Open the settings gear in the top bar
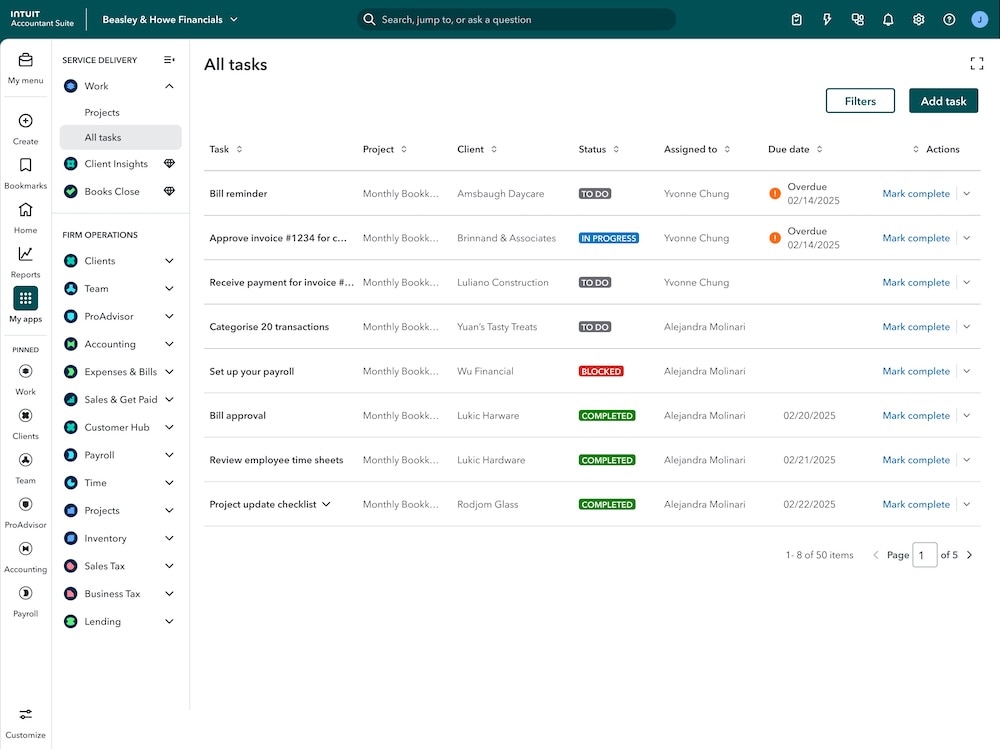1000x749 pixels. coord(918,19)
